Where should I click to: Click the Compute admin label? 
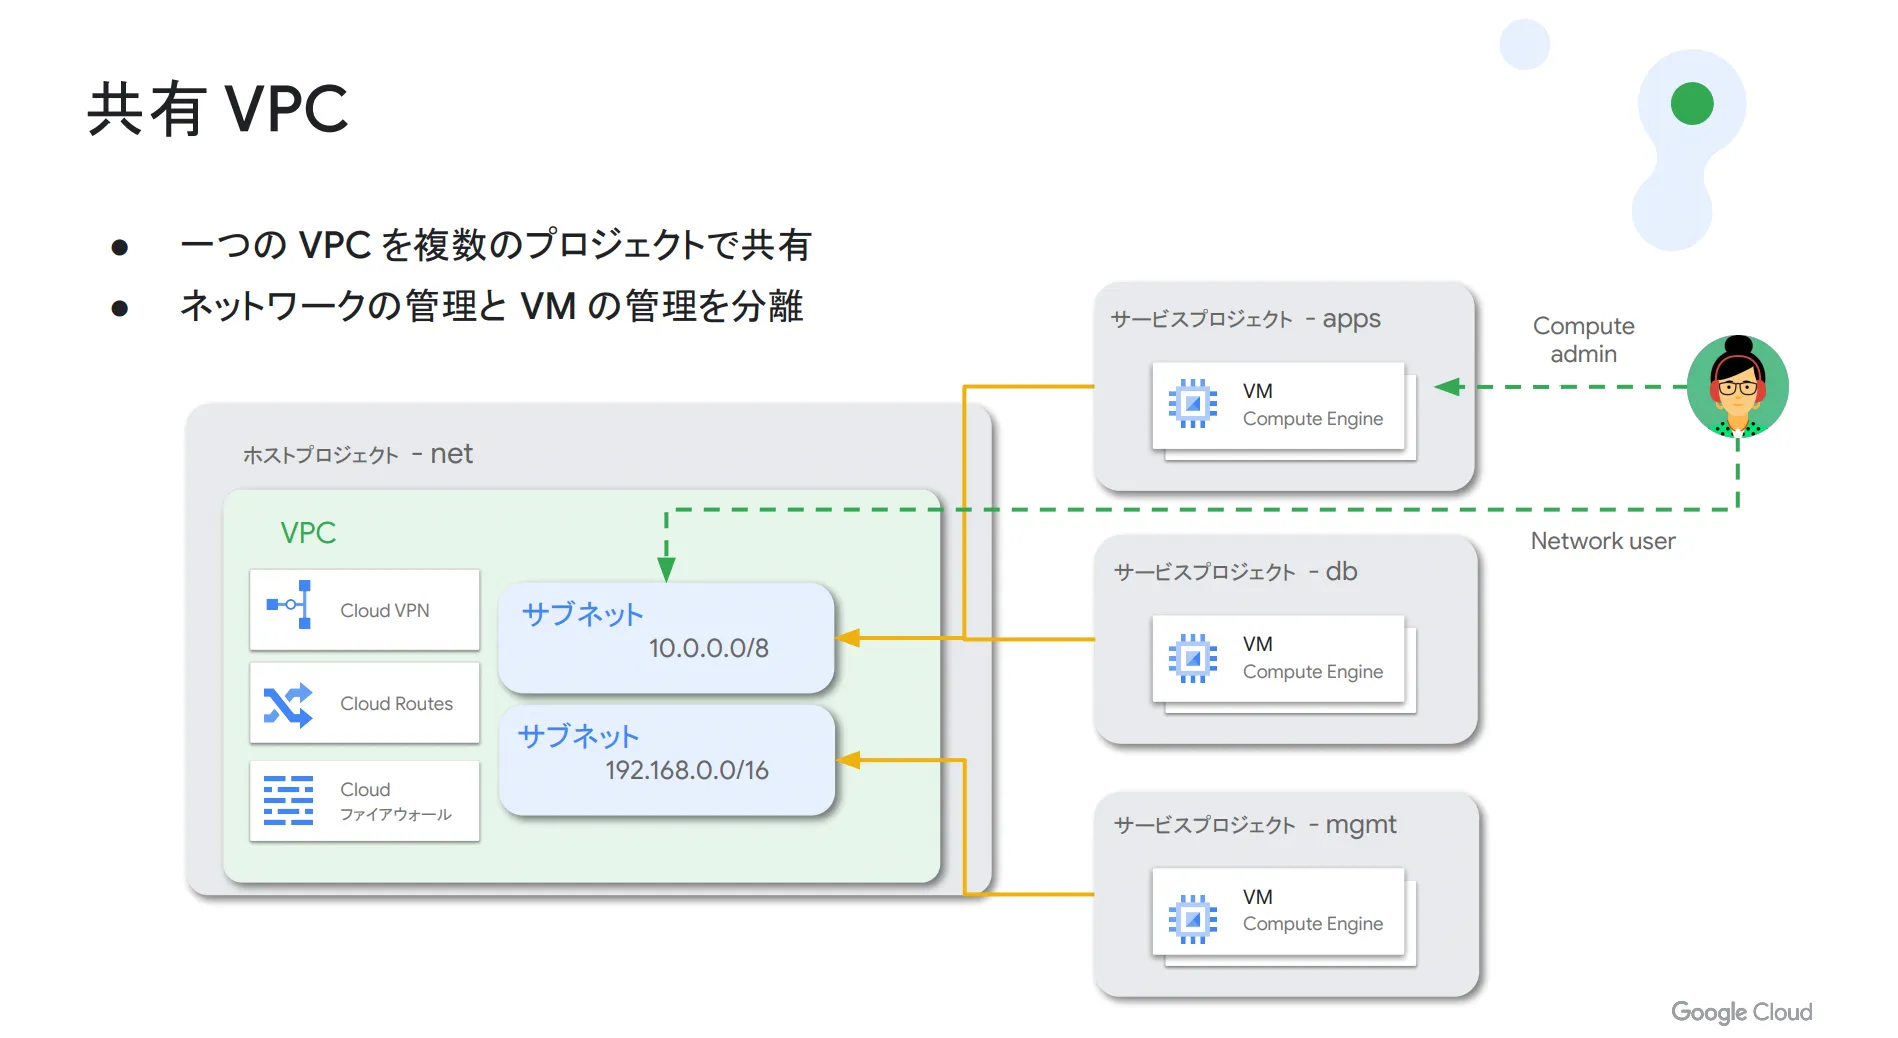click(x=1584, y=340)
